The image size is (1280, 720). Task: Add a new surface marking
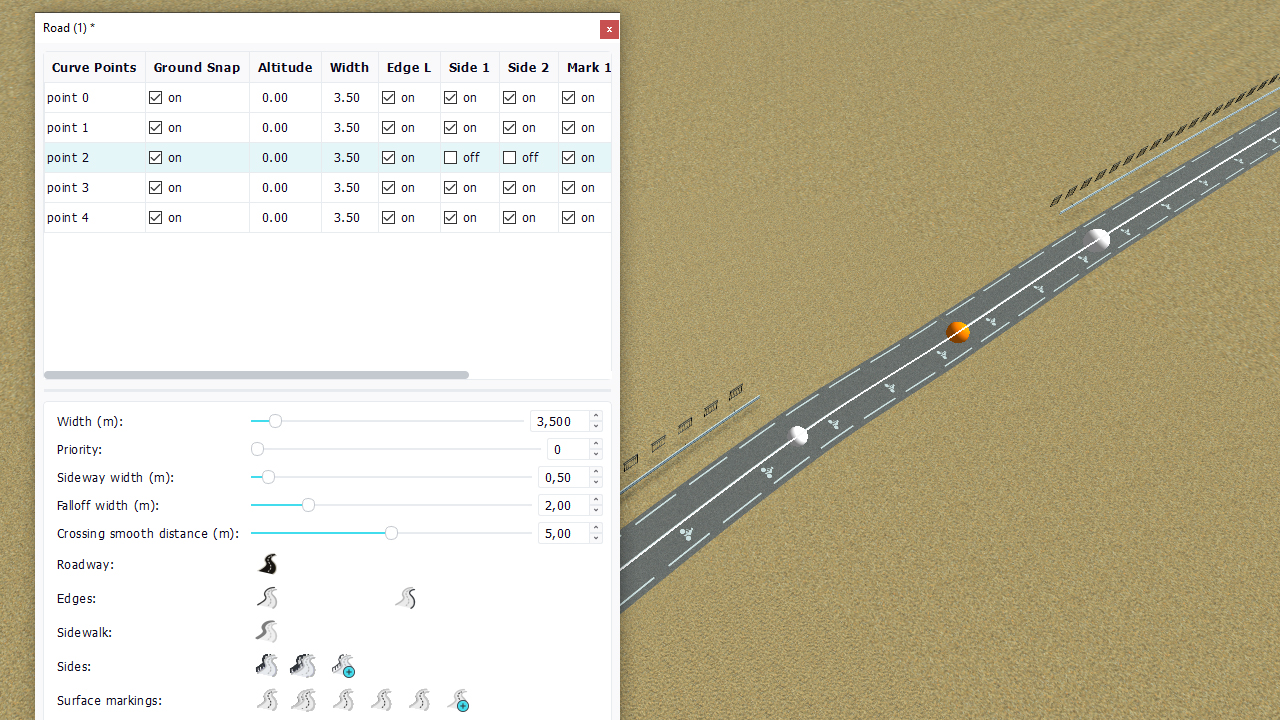(x=459, y=700)
